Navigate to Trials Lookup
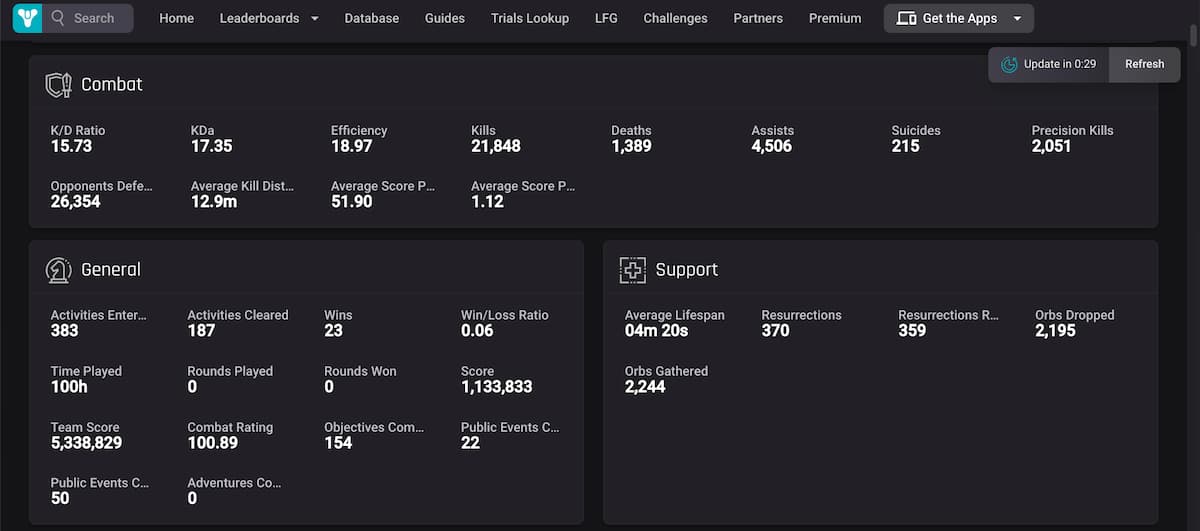 click(x=529, y=18)
